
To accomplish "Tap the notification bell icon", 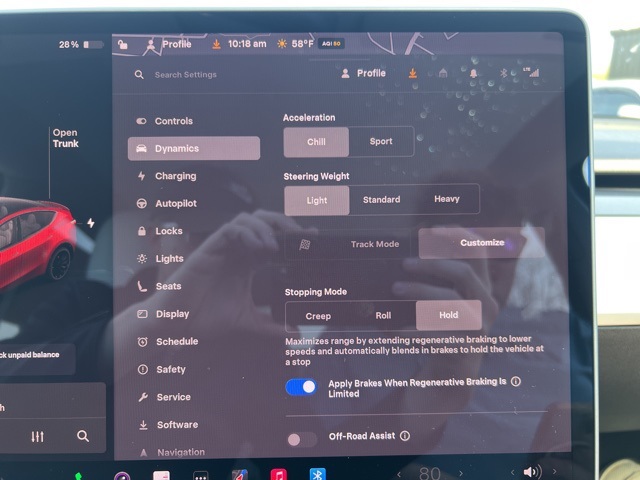I will pos(473,73).
